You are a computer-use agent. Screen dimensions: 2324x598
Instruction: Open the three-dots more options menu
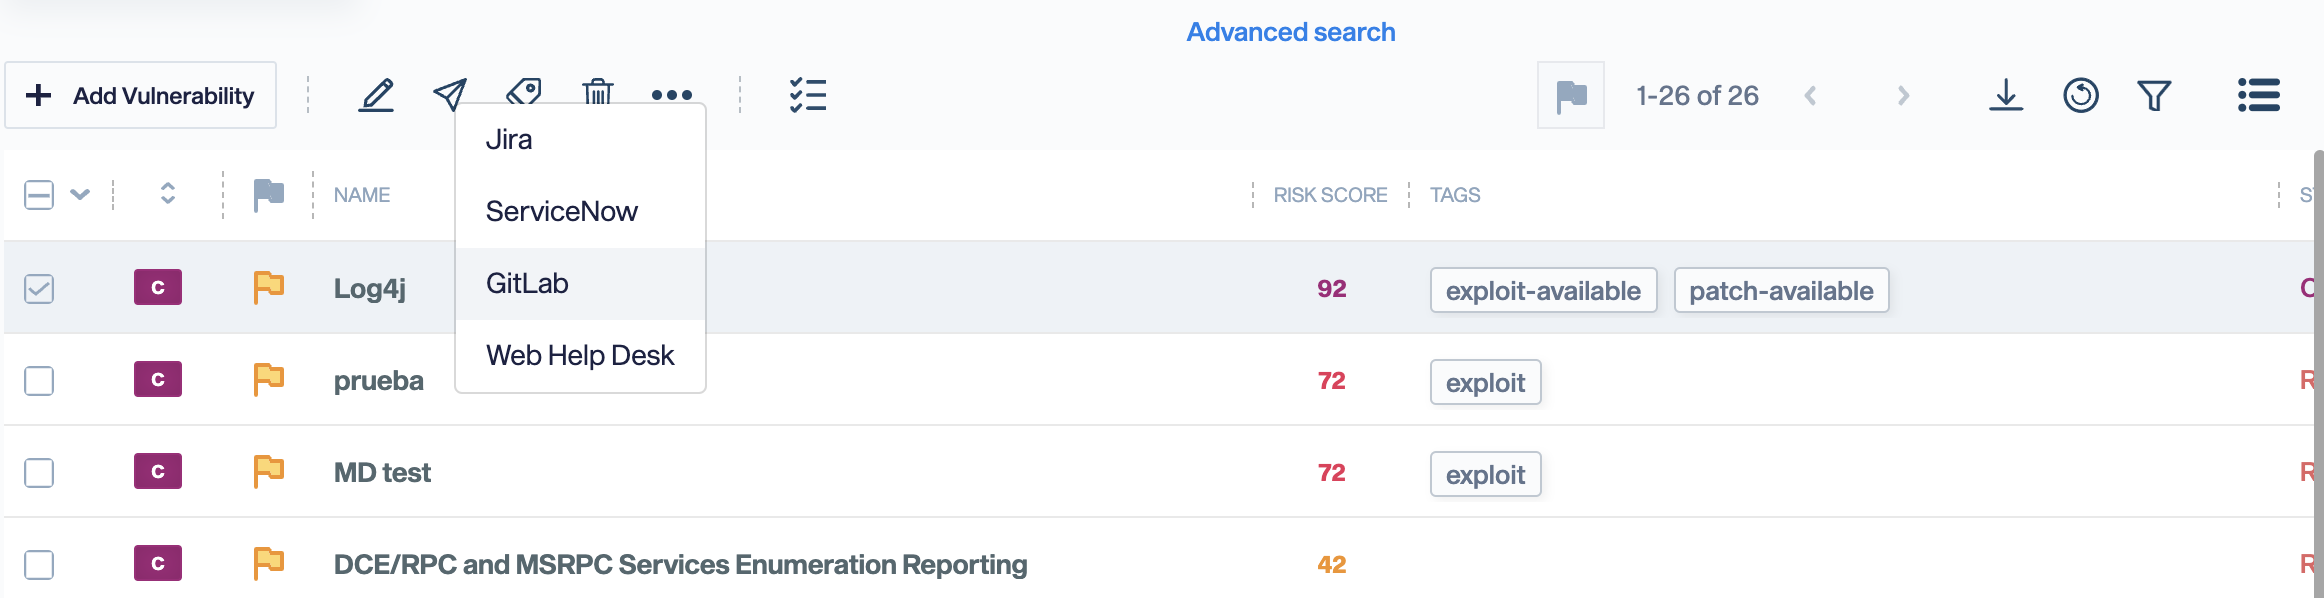click(672, 95)
